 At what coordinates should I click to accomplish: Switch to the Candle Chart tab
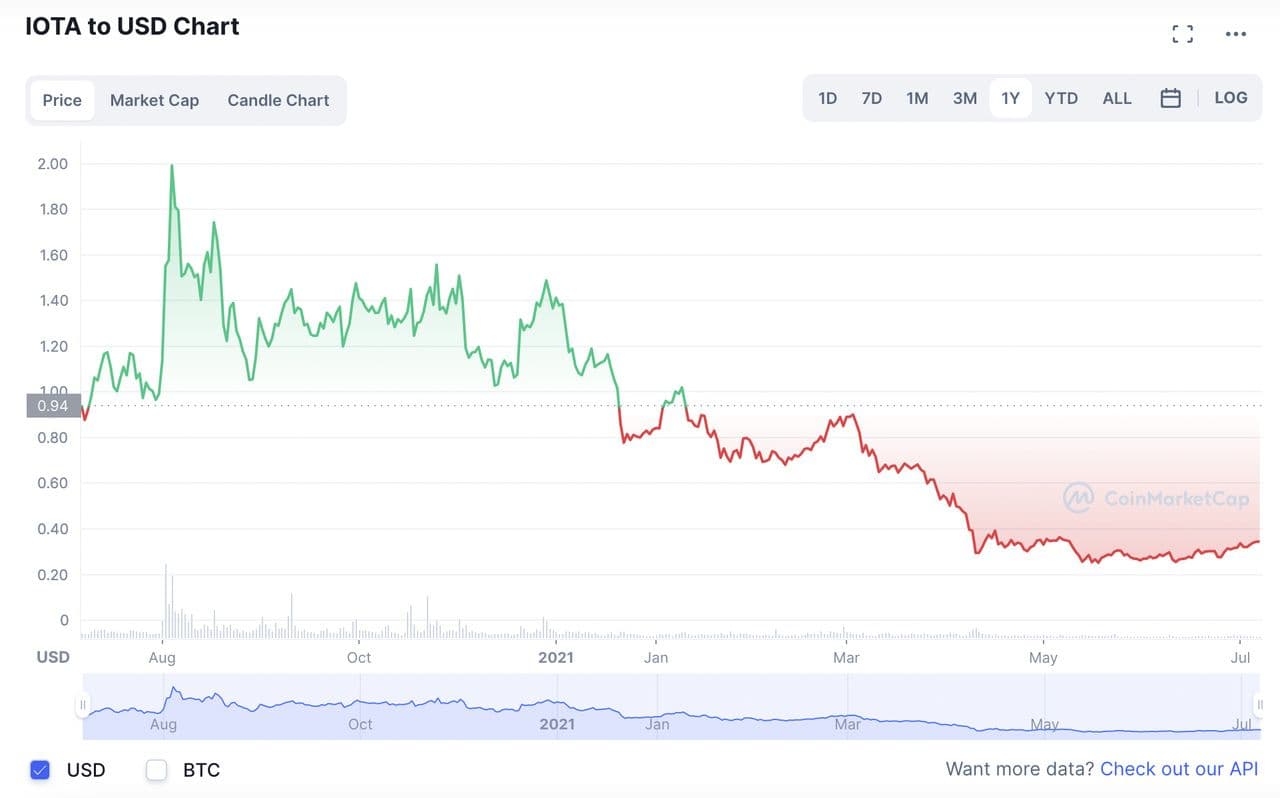[278, 100]
